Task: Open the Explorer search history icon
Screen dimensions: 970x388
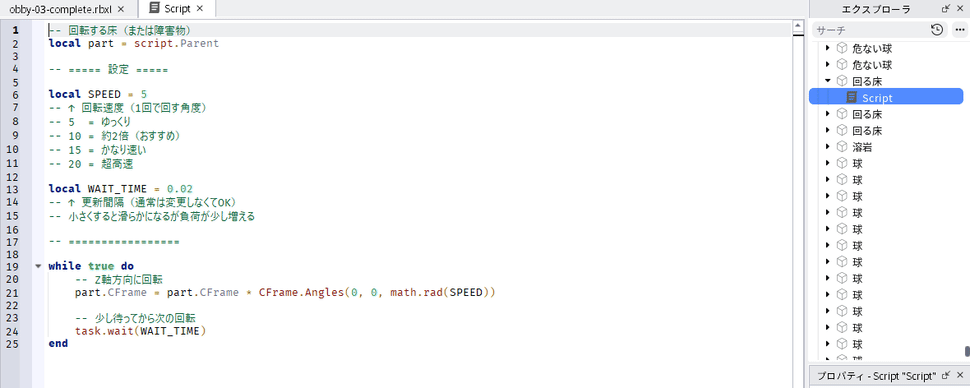Action: (x=937, y=30)
